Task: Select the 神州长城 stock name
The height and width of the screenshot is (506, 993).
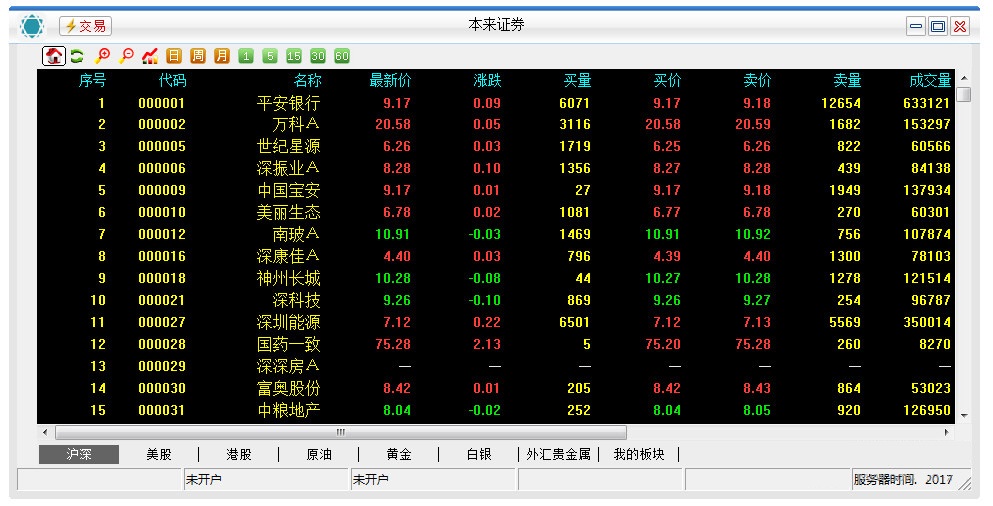Action: (289, 278)
